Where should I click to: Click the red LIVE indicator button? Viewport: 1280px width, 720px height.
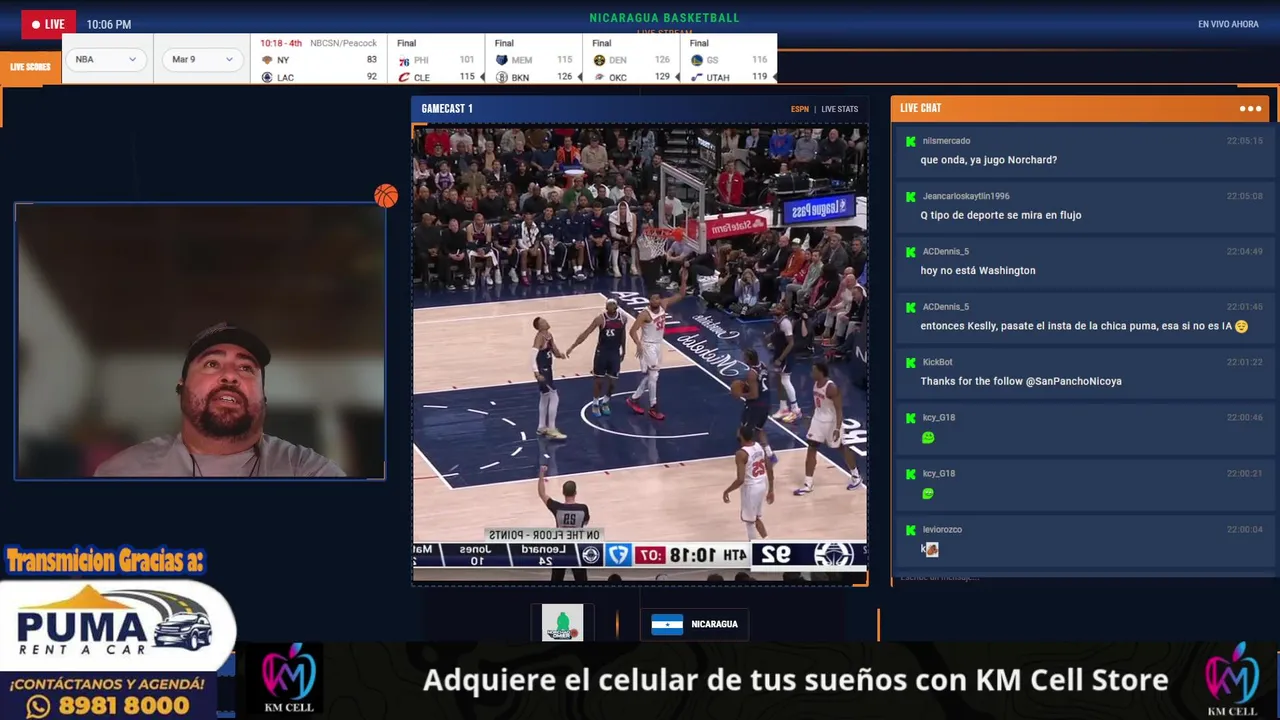pyautogui.click(x=49, y=24)
